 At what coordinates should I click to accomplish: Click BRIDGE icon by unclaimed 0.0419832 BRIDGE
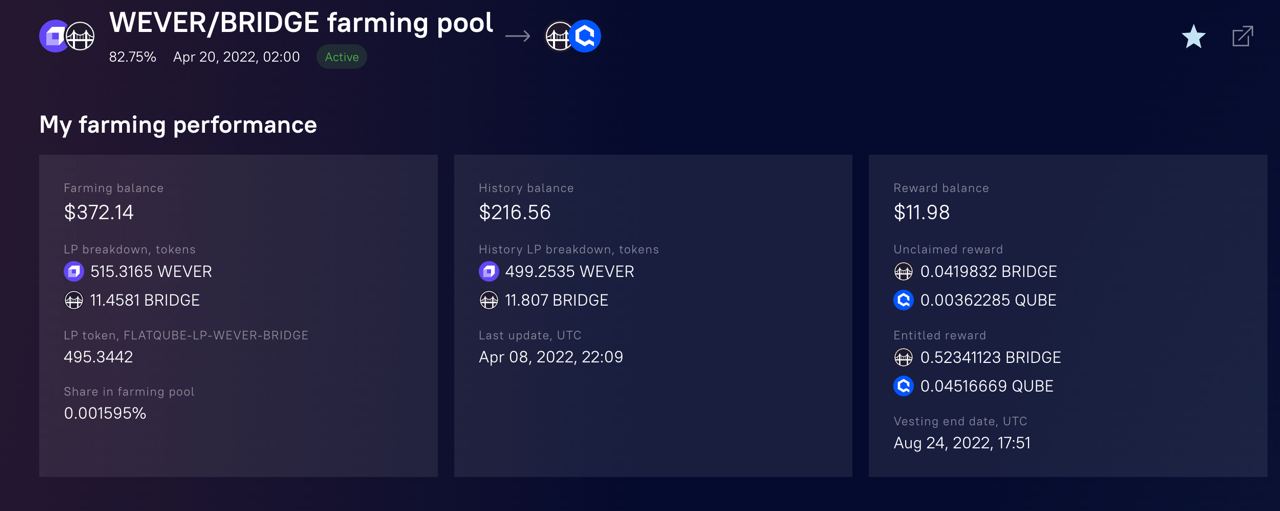tap(903, 271)
